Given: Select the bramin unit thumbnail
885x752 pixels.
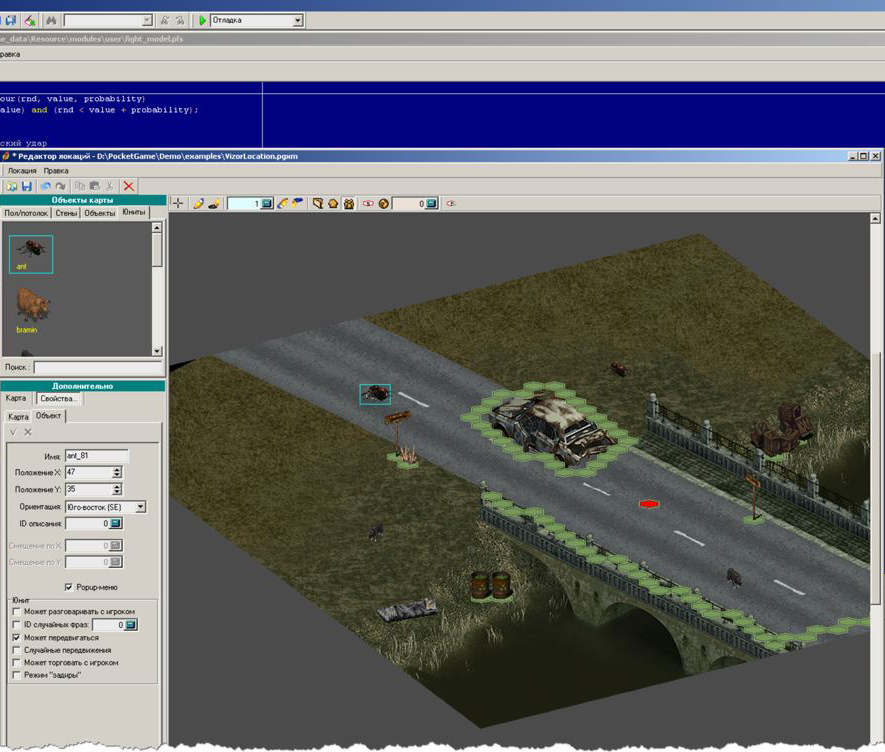Looking at the screenshot, I should pos(31,308).
